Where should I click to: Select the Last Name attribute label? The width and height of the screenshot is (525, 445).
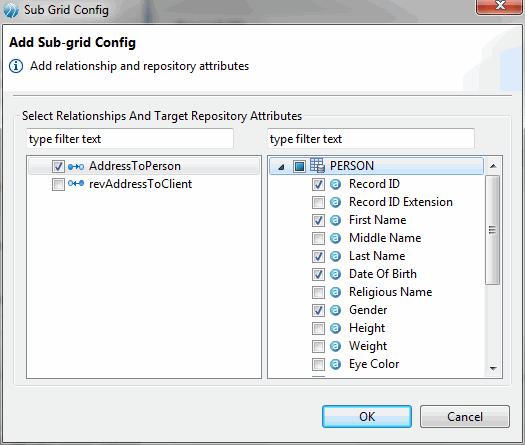coord(377,256)
